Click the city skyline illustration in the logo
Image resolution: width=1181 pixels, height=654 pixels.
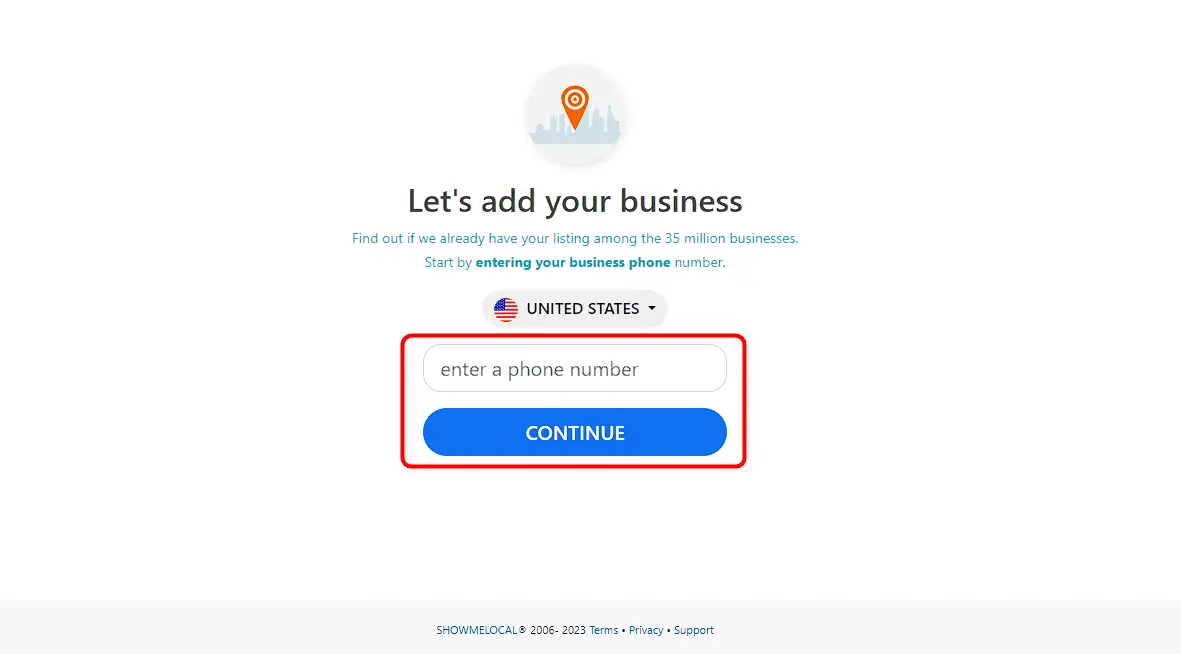(575, 128)
